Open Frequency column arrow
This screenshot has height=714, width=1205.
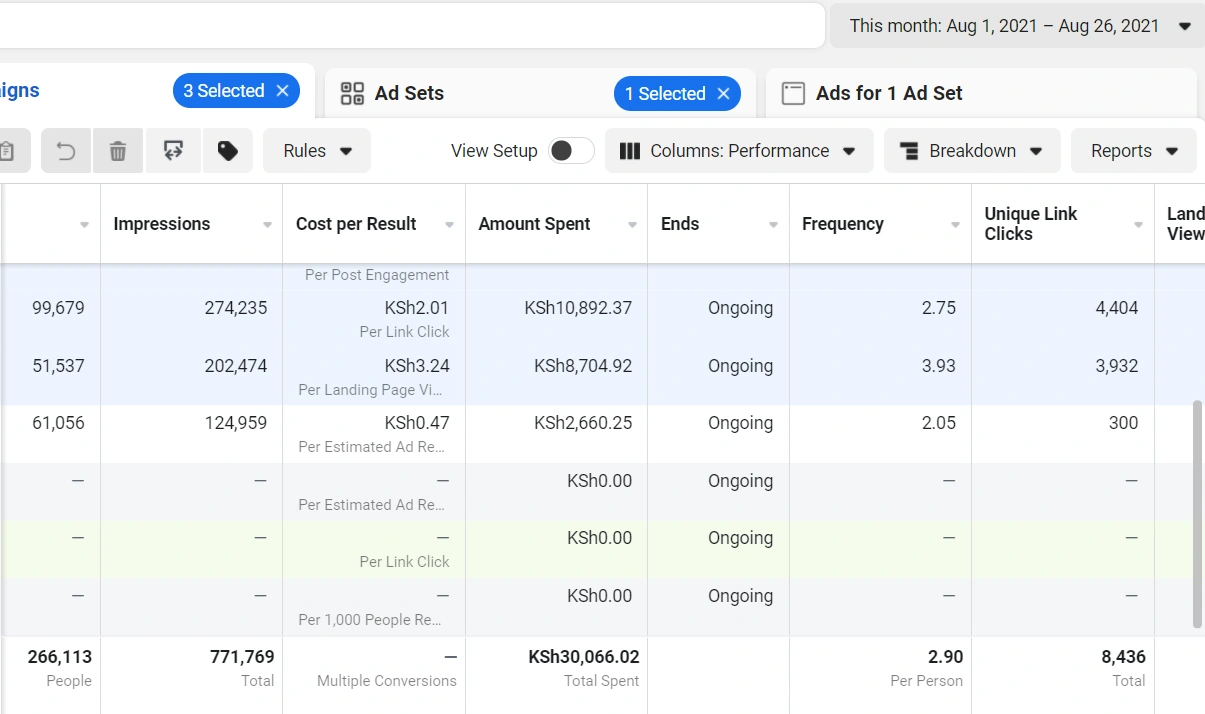click(x=955, y=225)
